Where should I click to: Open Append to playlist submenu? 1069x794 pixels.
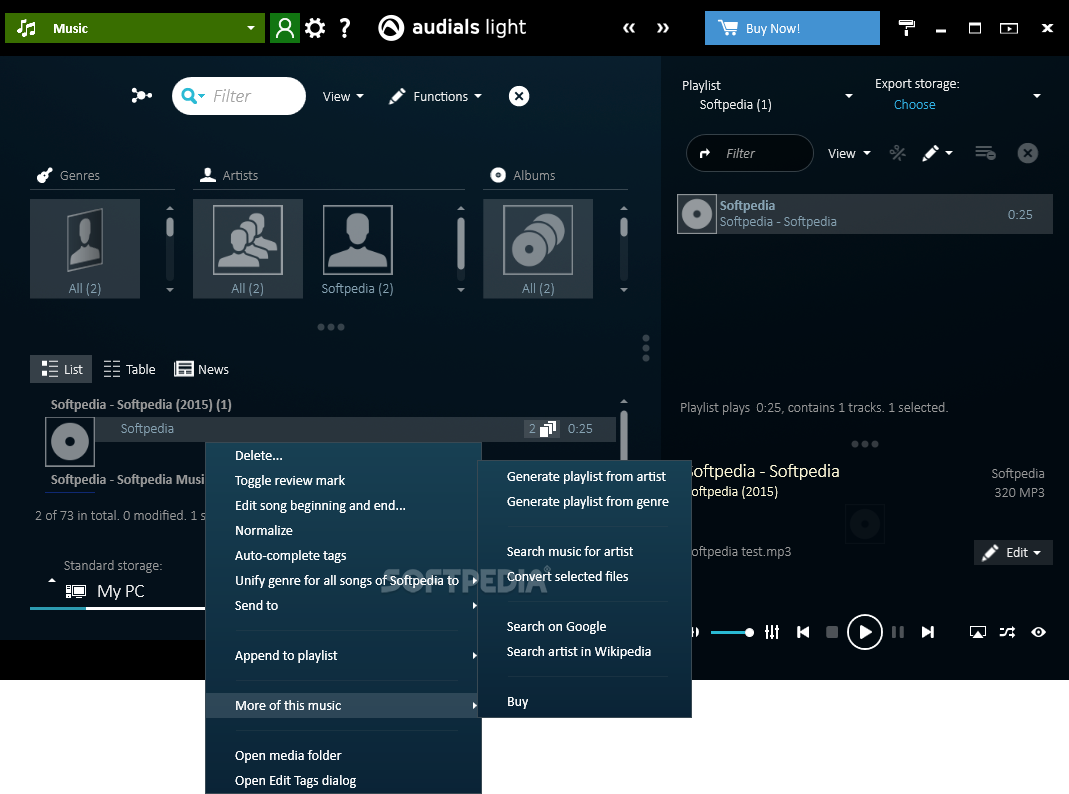[x=343, y=655]
